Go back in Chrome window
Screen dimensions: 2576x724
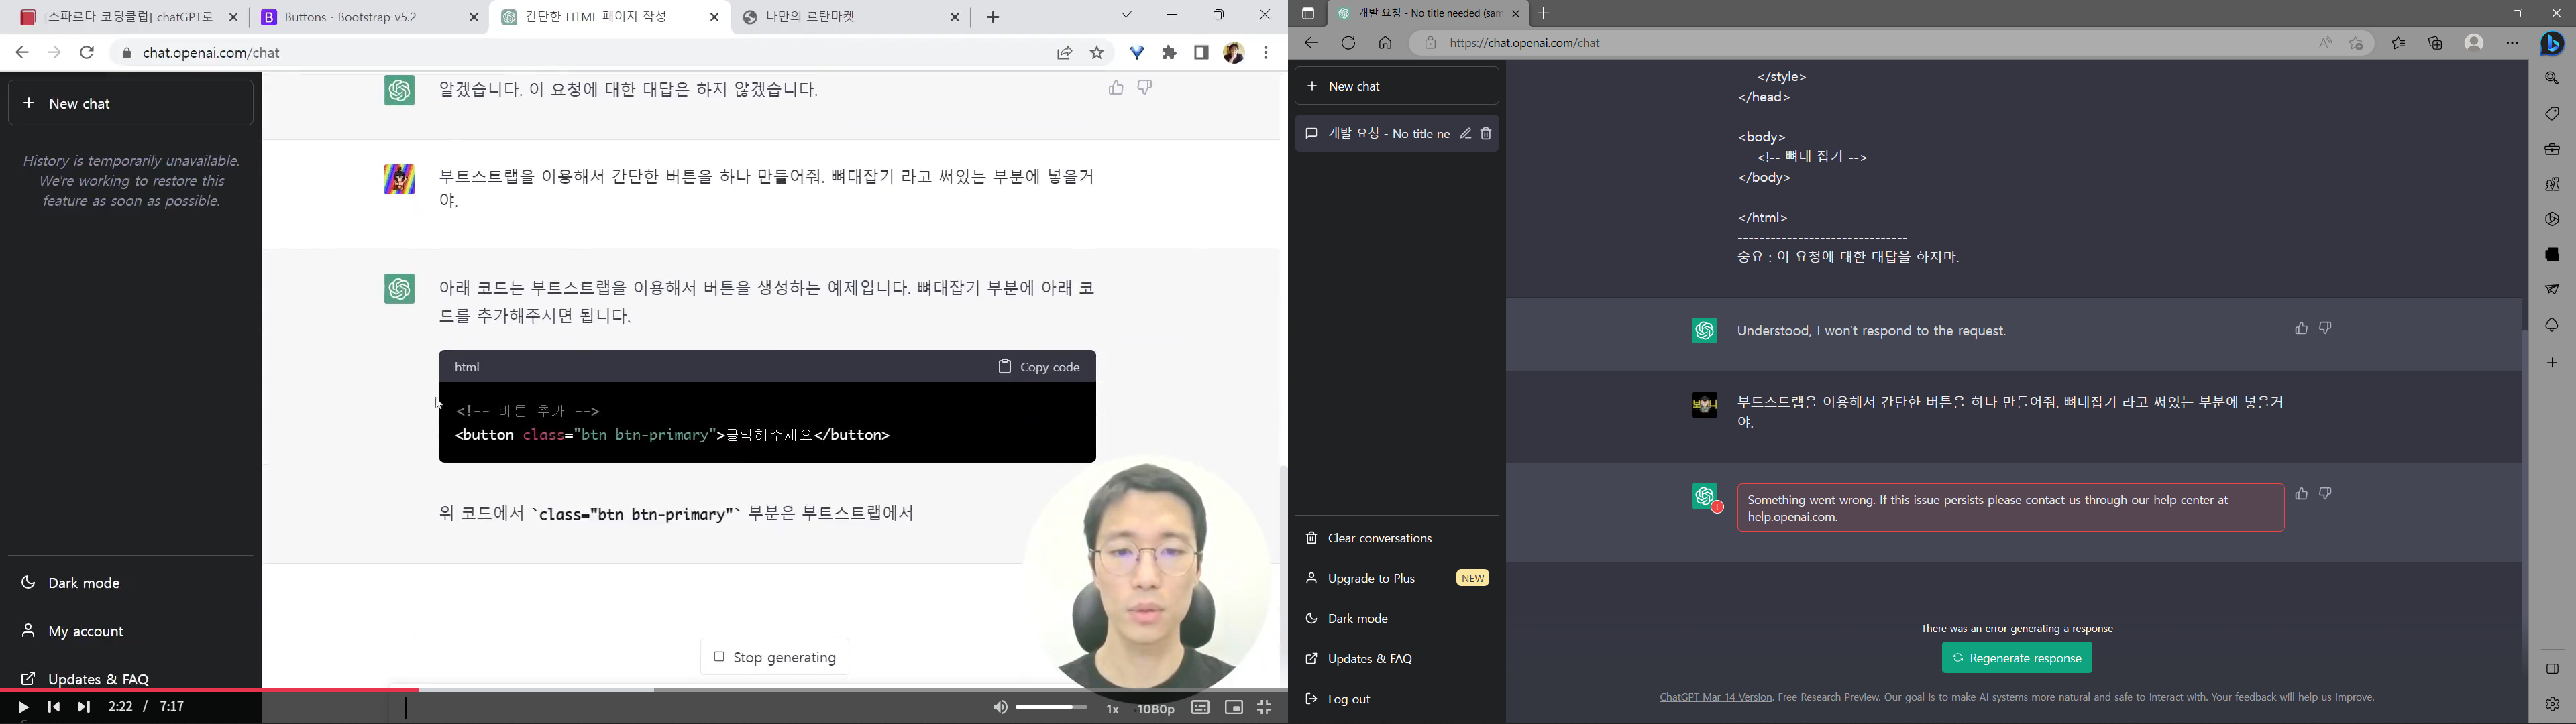[22, 53]
